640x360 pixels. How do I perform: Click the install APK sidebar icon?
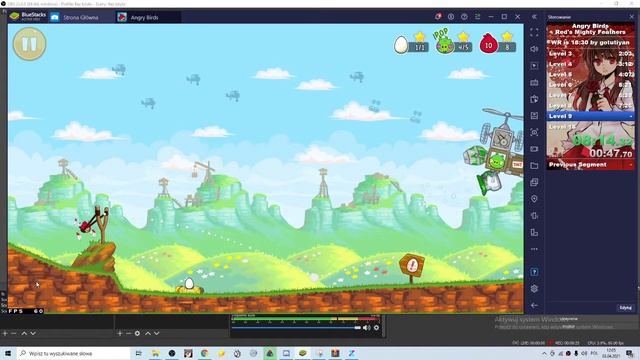point(534,99)
